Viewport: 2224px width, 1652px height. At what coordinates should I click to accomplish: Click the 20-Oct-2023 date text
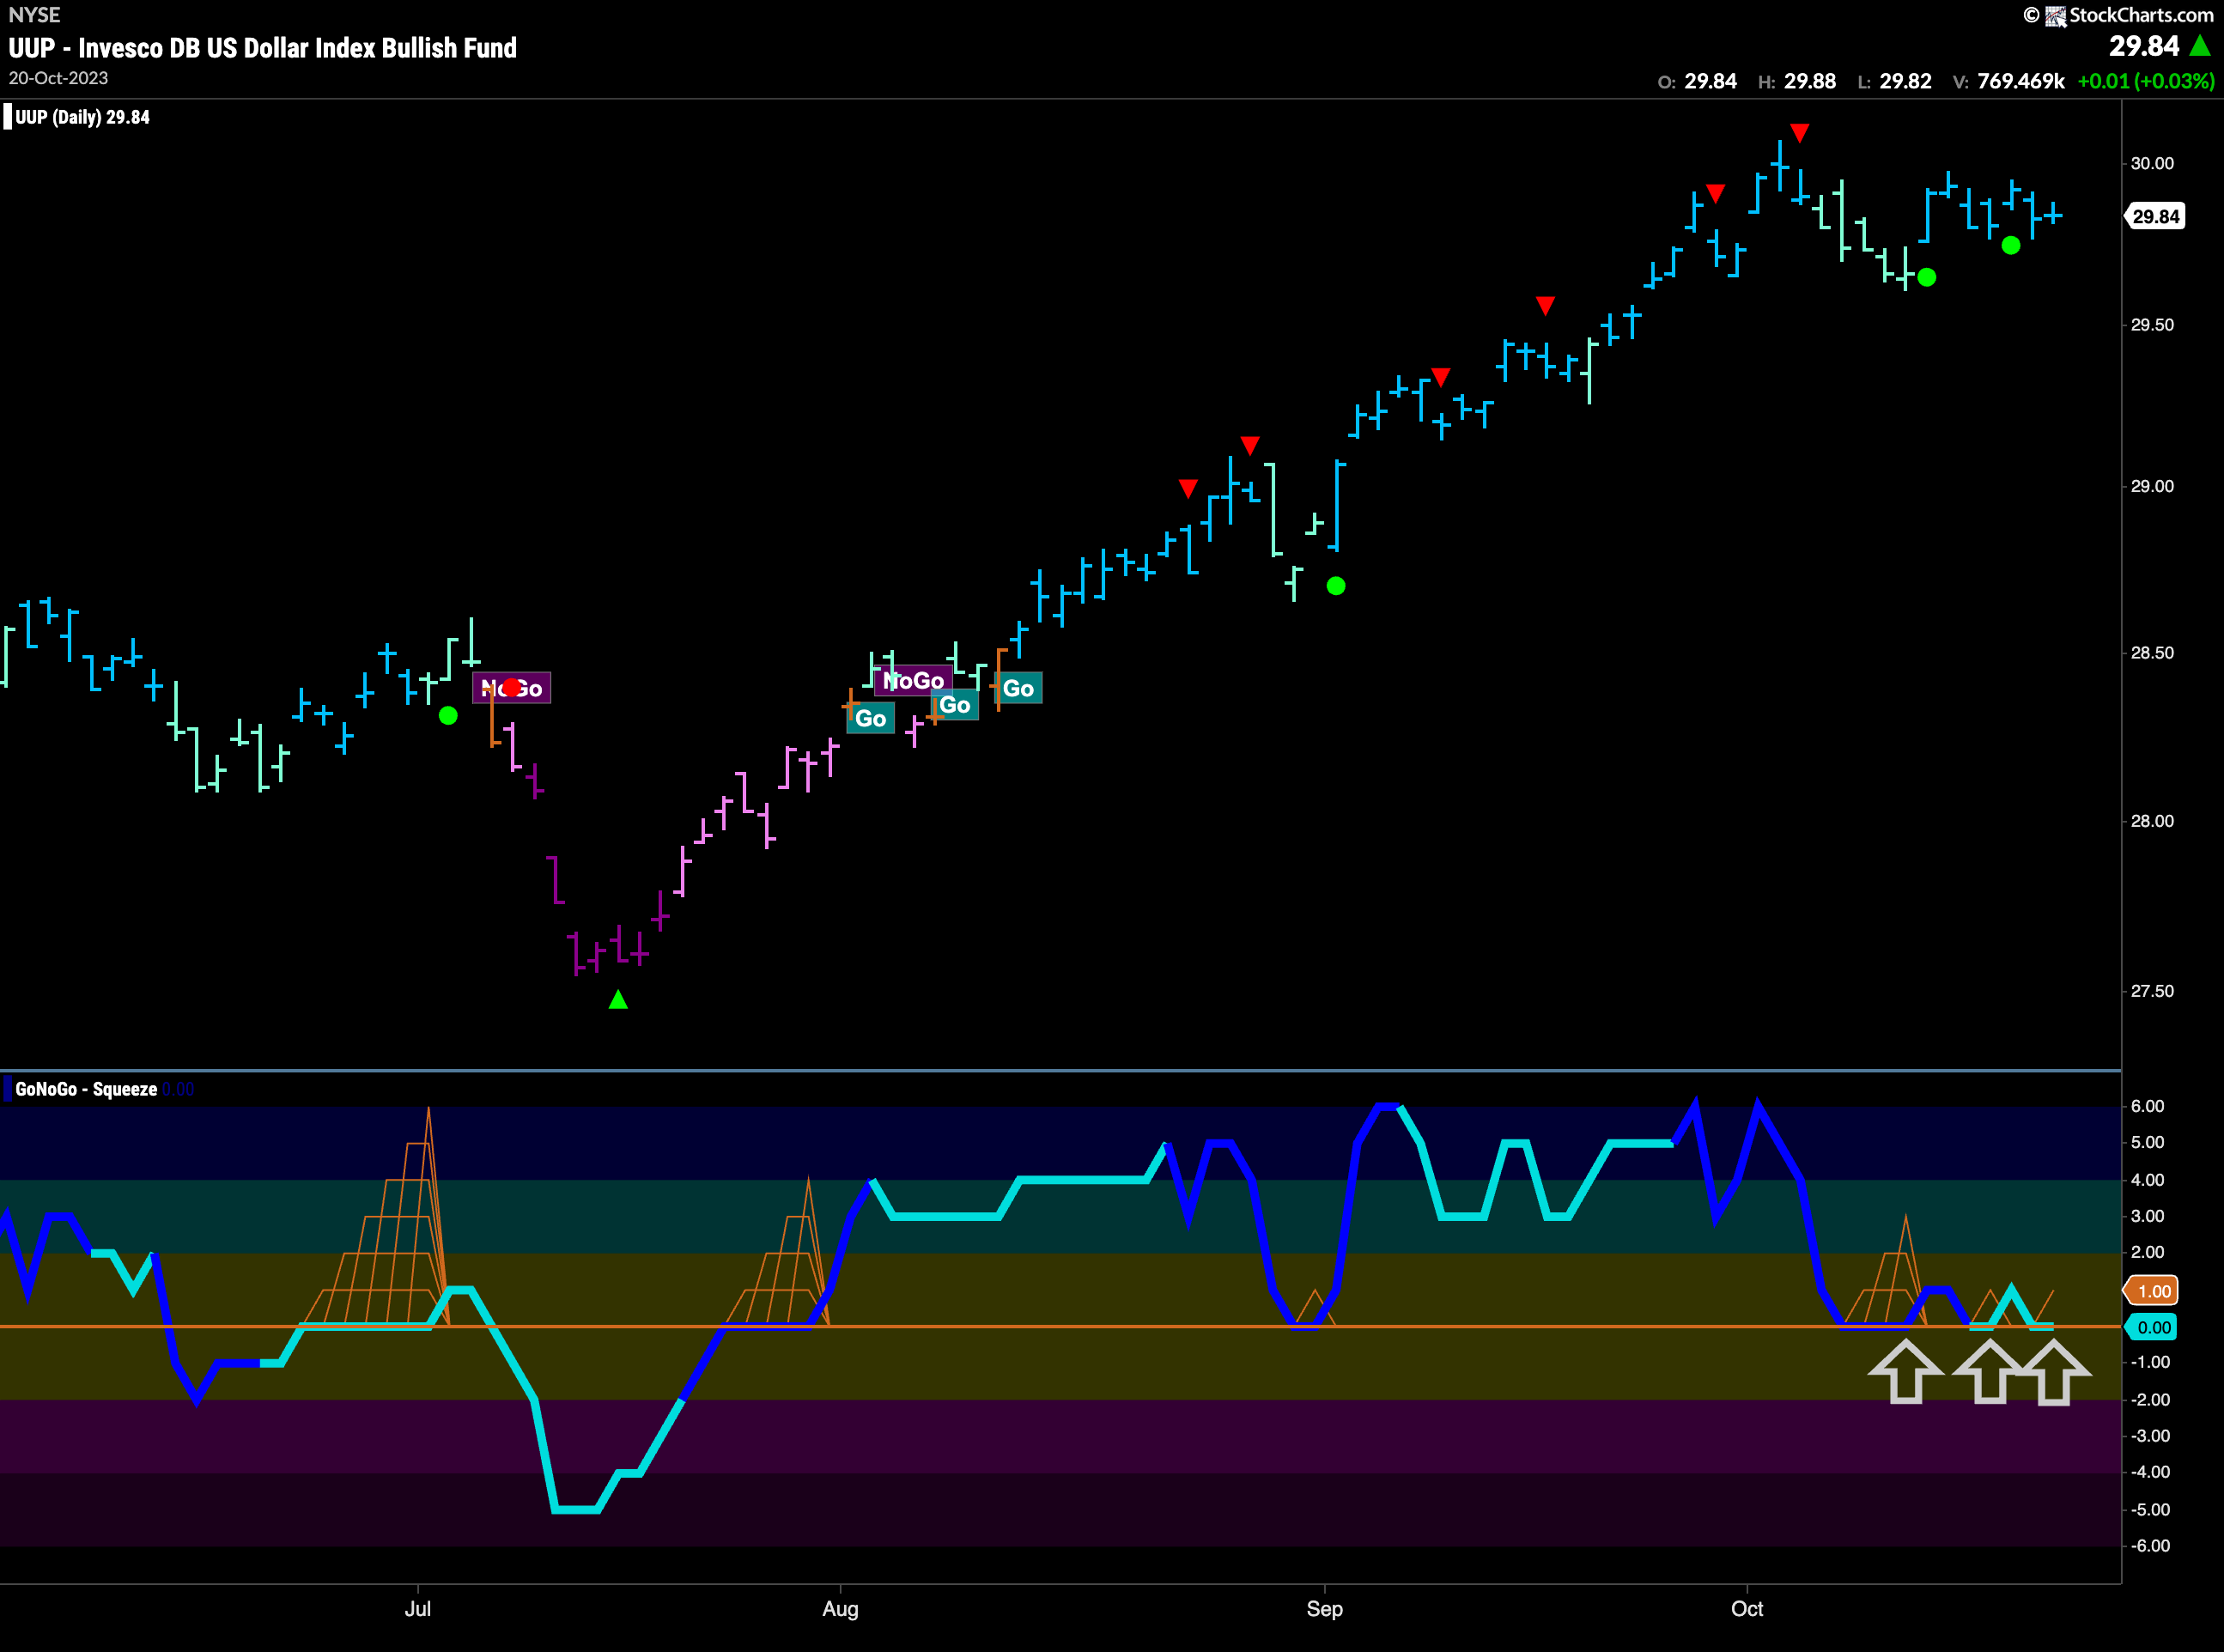[x=58, y=78]
